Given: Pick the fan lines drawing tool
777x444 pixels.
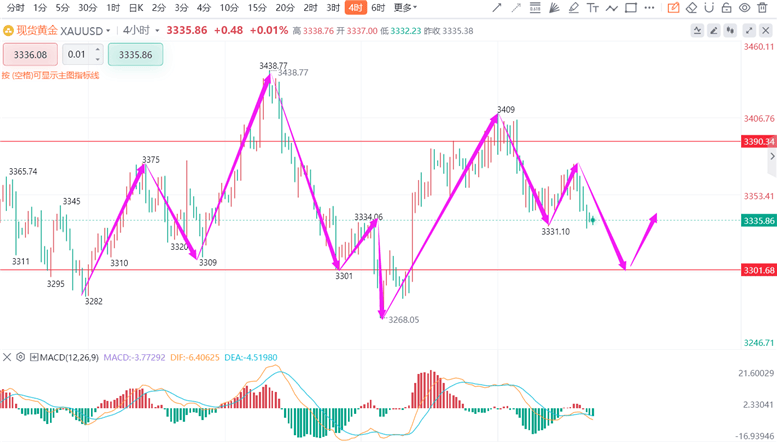Looking at the screenshot, I should pyautogui.click(x=554, y=7).
